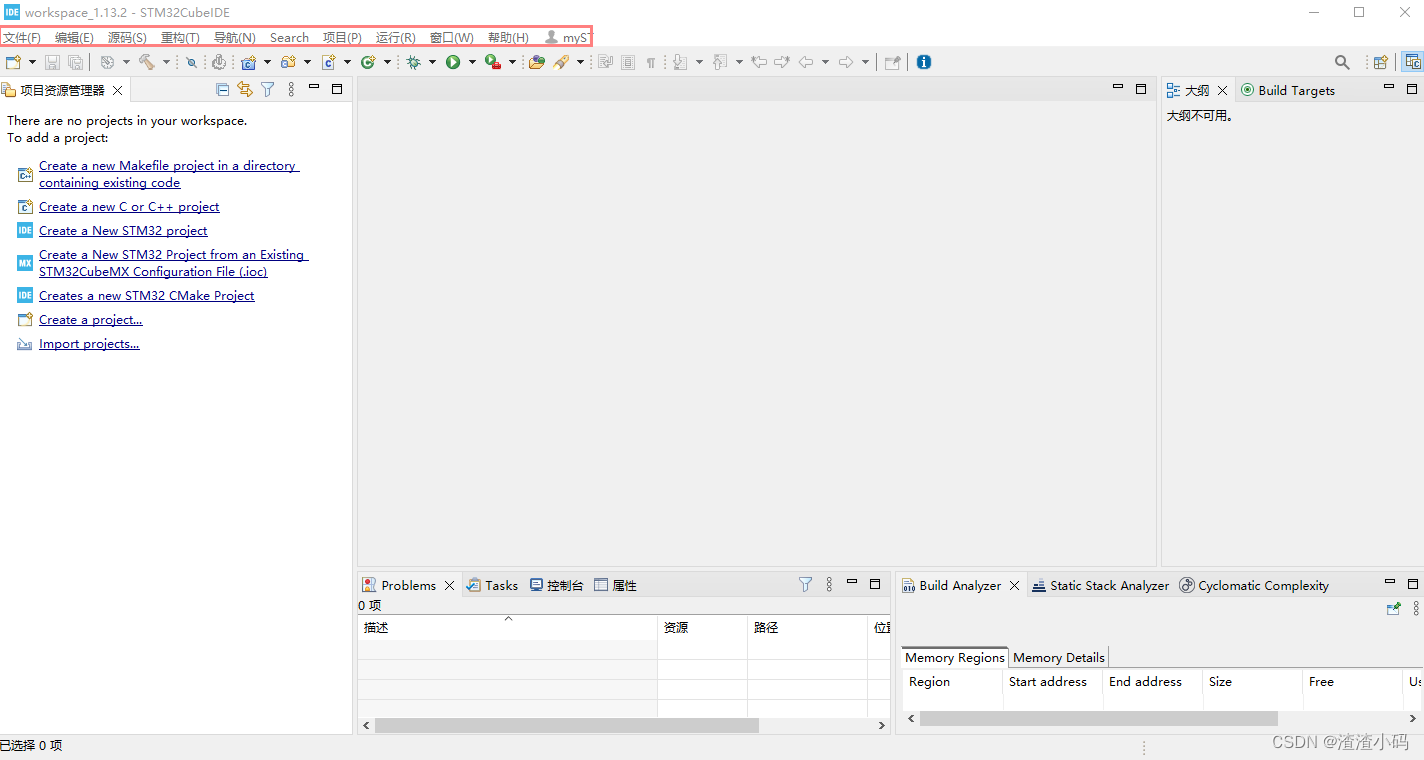
Task: Toggle block selection mode
Action: 628,62
